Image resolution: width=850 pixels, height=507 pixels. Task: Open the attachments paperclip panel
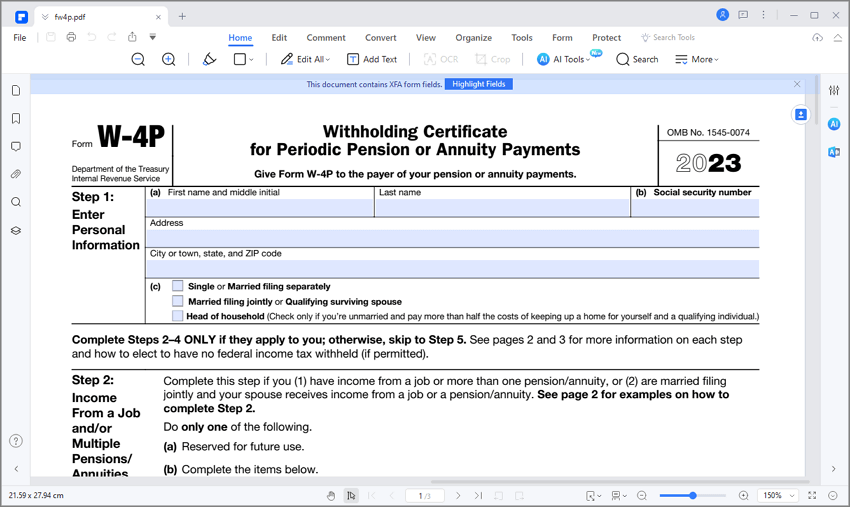(x=16, y=174)
